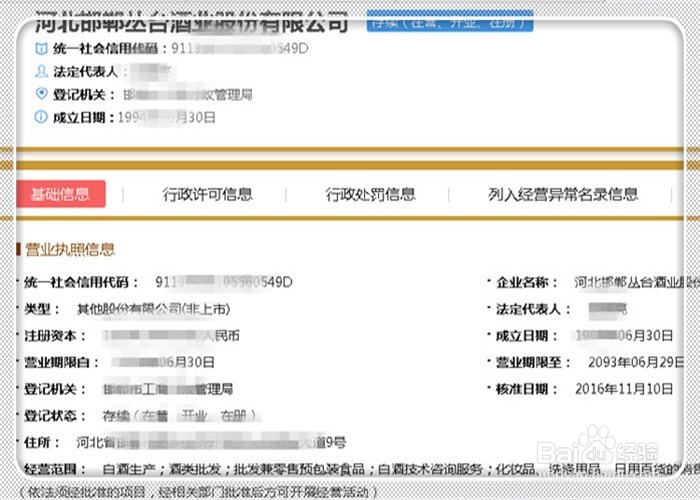Click the 2093年06月29日 expiry date

[636, 362]
